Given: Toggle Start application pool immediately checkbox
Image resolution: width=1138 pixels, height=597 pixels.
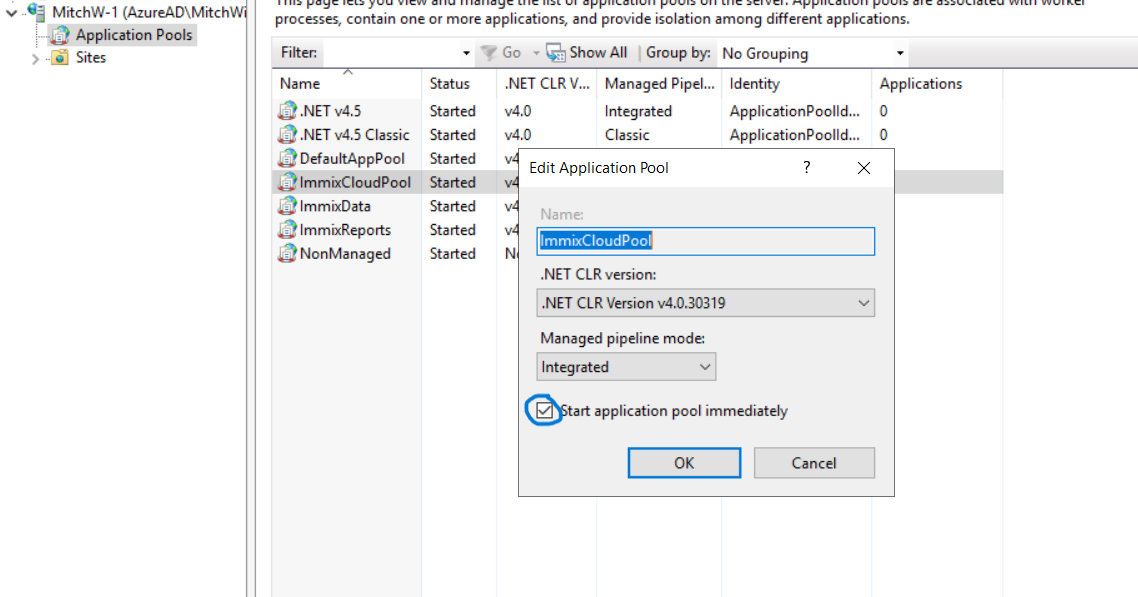Looking at the screenshot, I should (x=544, y=411).
